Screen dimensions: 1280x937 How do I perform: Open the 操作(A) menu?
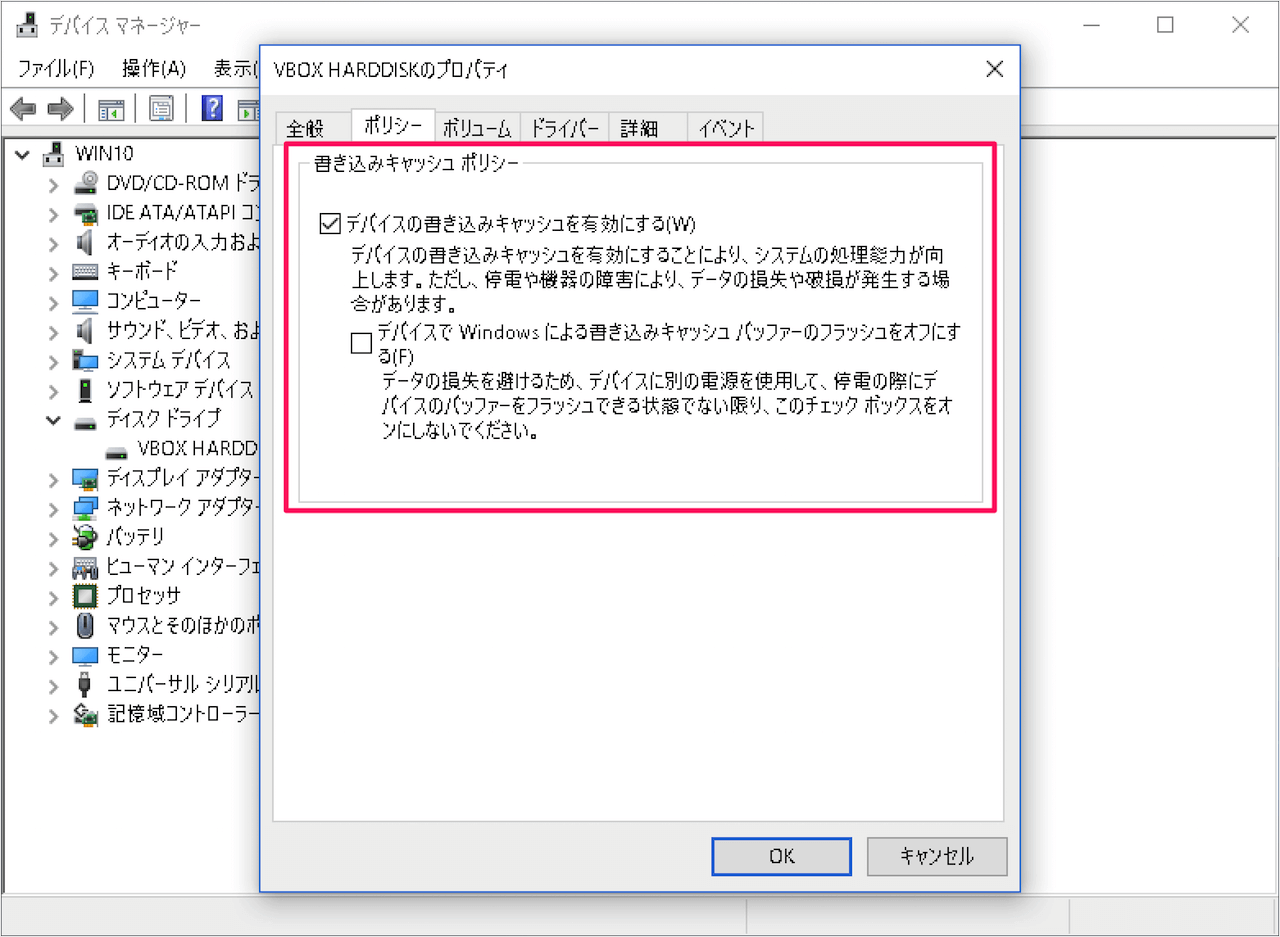(154, 69)
